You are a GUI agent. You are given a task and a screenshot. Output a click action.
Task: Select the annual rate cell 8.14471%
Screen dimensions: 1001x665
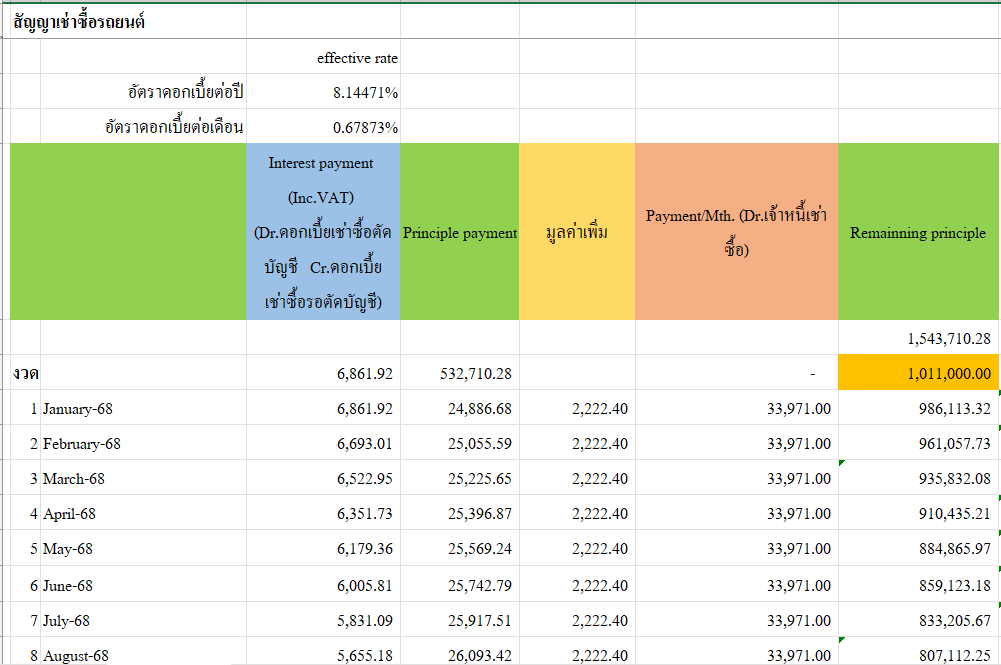(x=365, y=93)
